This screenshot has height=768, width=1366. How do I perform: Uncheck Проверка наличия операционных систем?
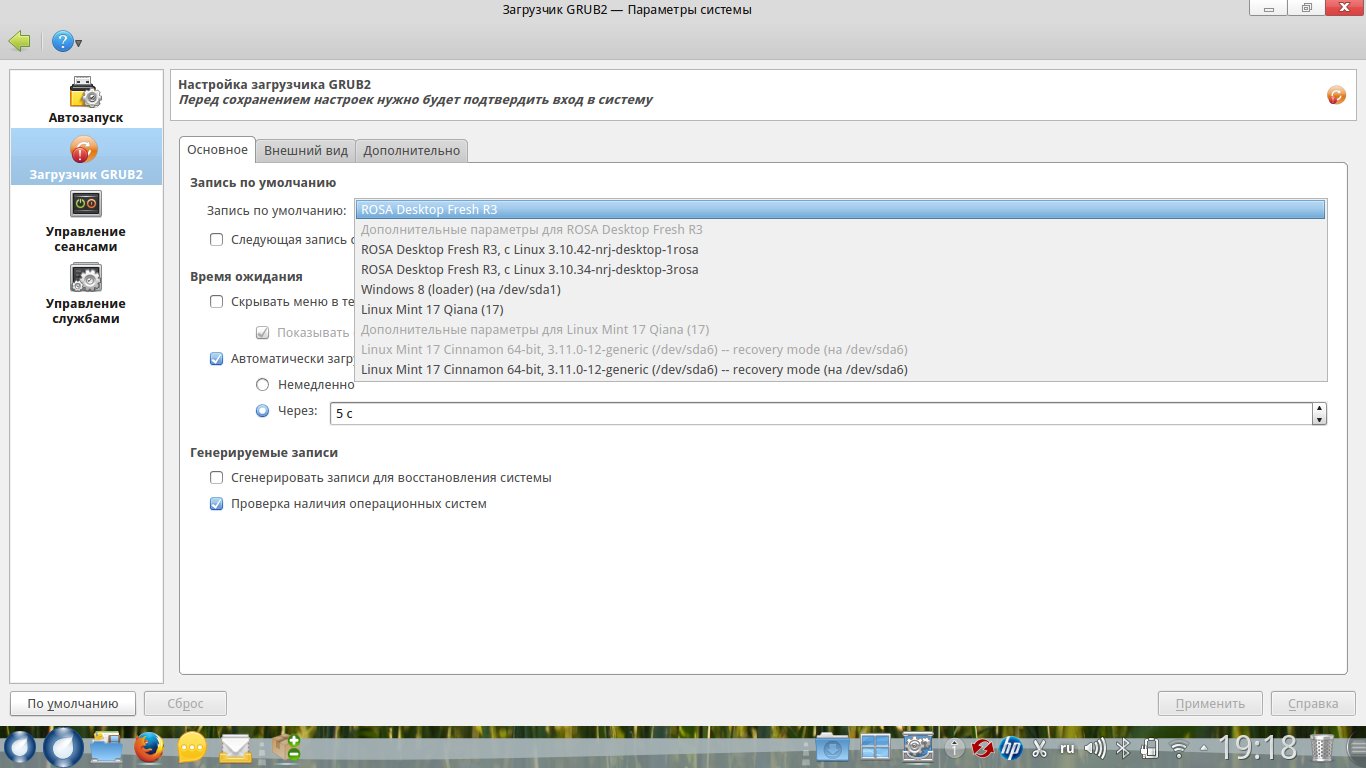[216, 504]
